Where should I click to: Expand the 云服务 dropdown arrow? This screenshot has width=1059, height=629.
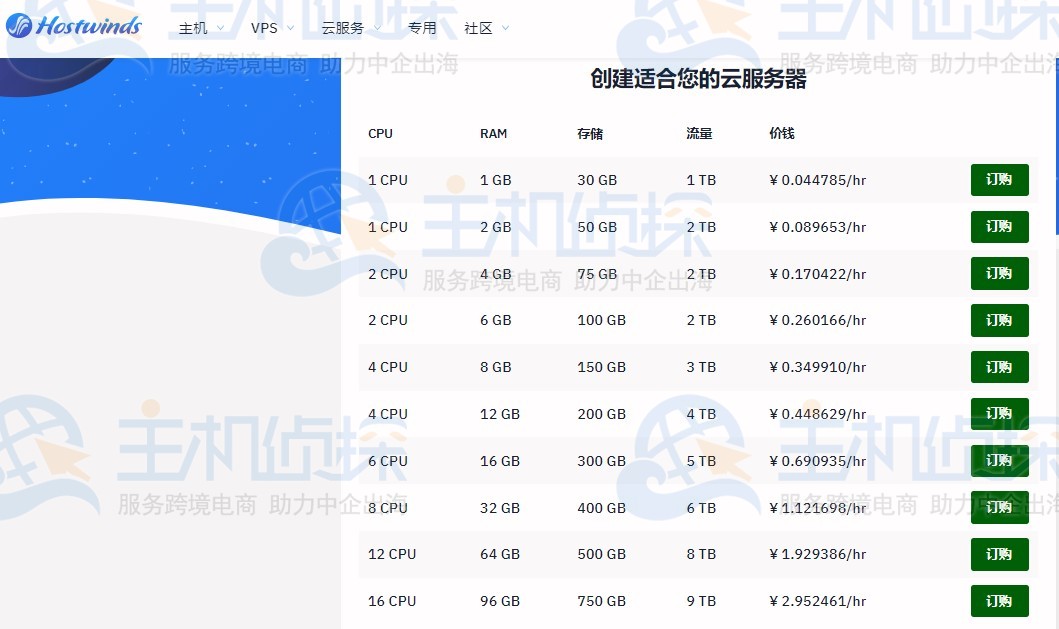[x=376, y=29]
